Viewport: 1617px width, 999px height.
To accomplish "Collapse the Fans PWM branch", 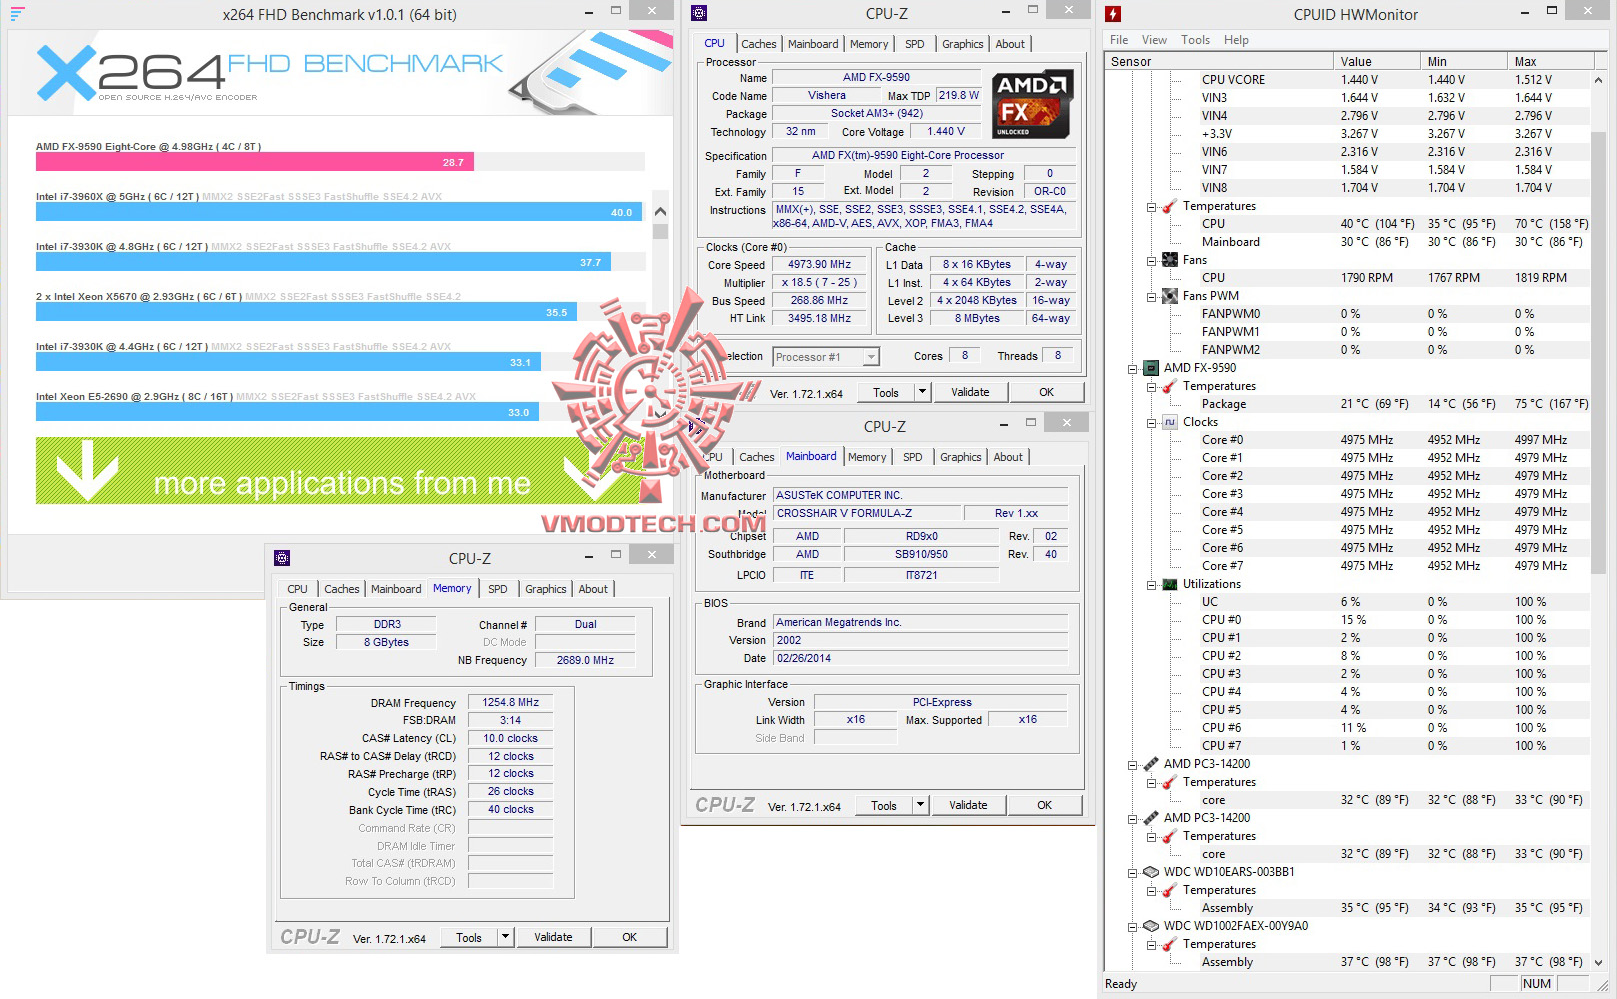I will [x=1152, y=297].
